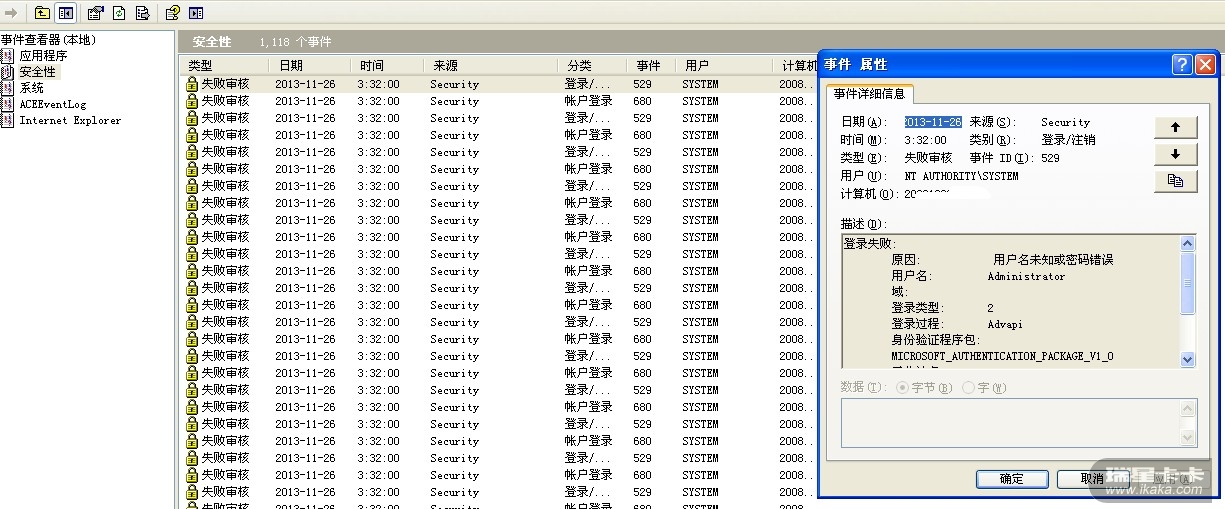This screenshot has height=509, width=1225.
Task: Open Help from the toolbar question icon
Action: pos(173,13)
